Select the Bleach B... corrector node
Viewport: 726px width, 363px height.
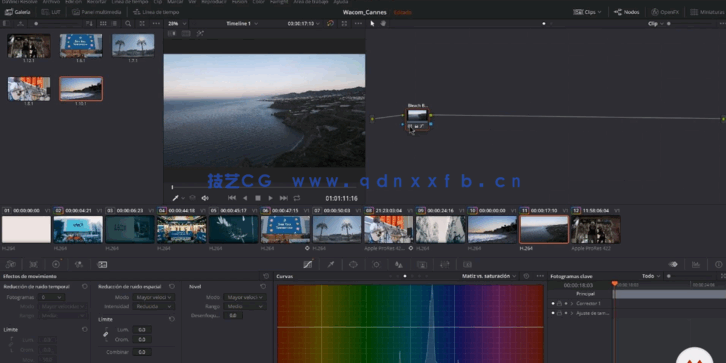[417, 119]
